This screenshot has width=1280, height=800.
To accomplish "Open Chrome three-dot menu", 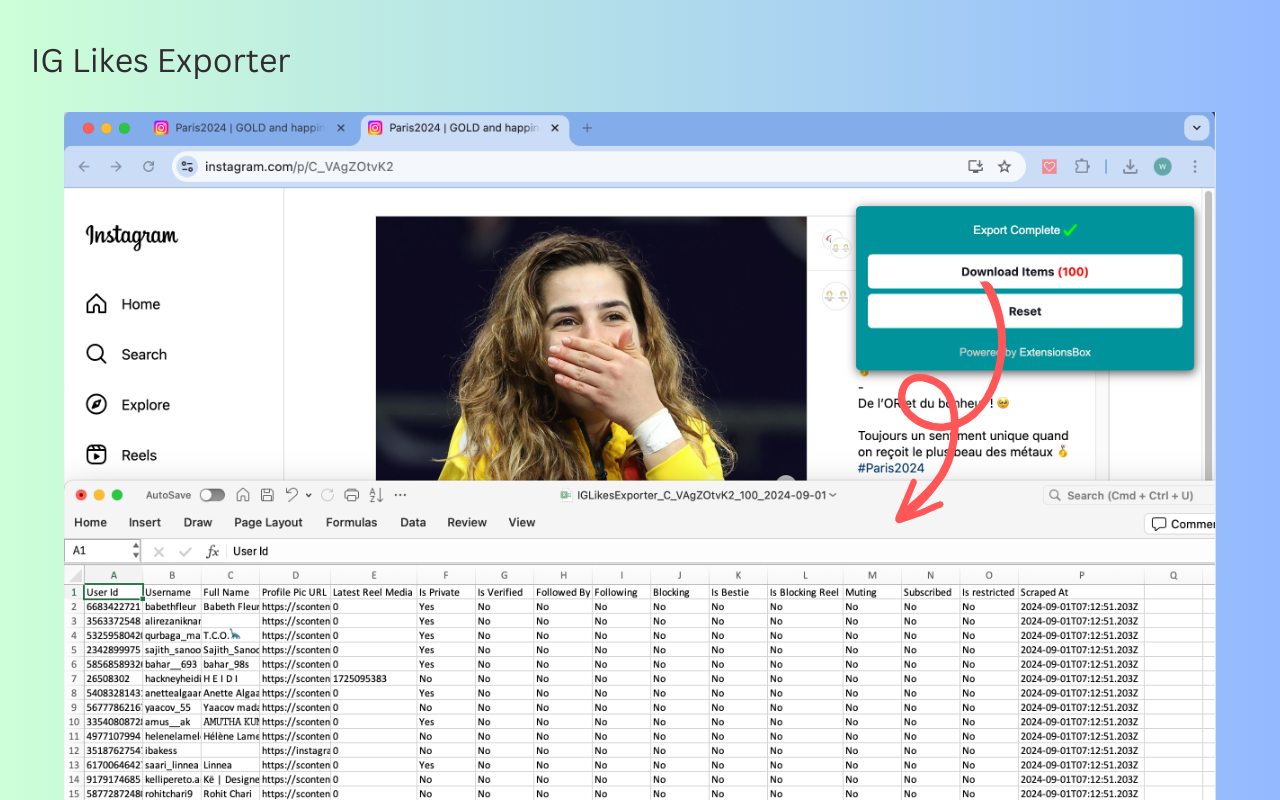I will (1194, 167).
